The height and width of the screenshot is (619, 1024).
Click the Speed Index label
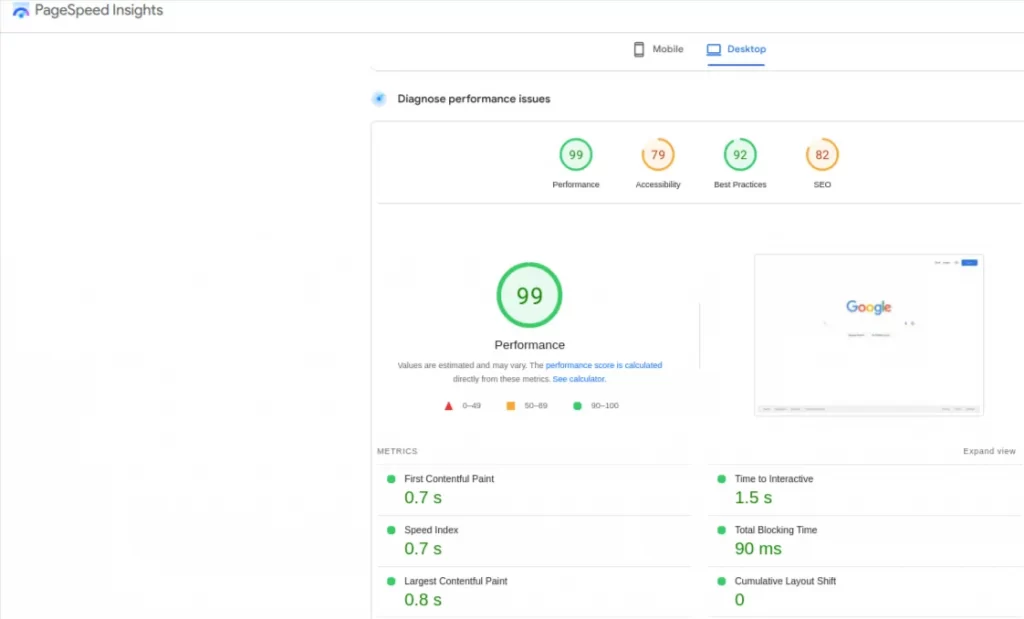coord(431,530)
